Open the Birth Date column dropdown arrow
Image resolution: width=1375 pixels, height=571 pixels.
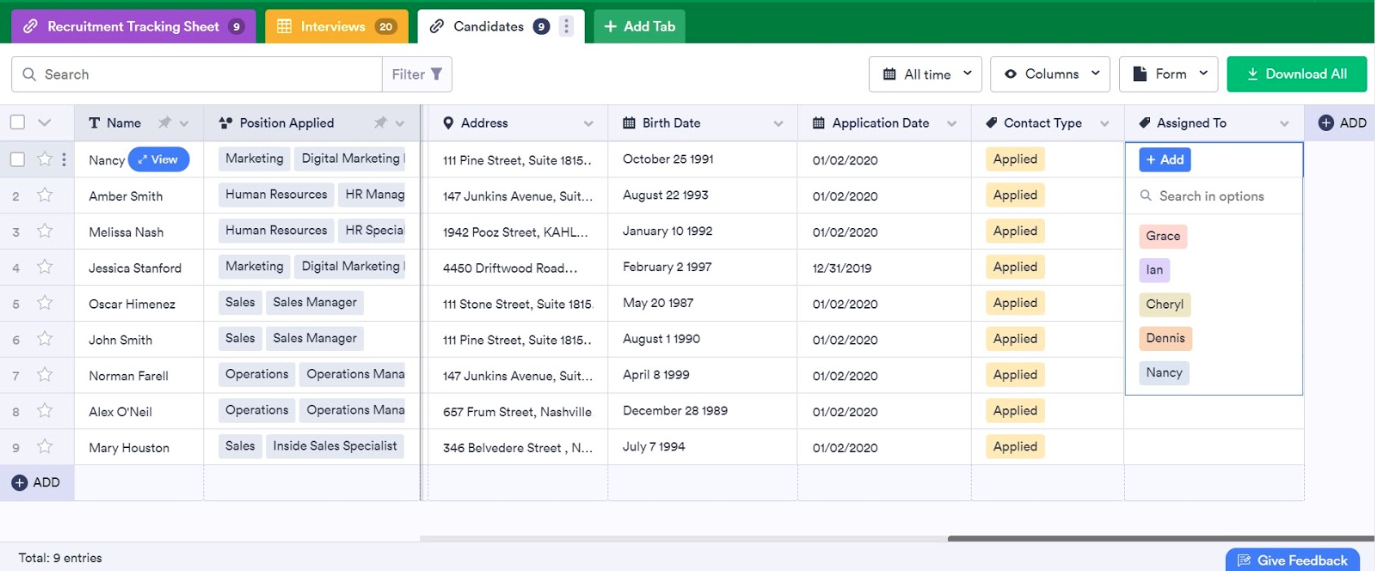pyautogui.click(x=778, y=124)
